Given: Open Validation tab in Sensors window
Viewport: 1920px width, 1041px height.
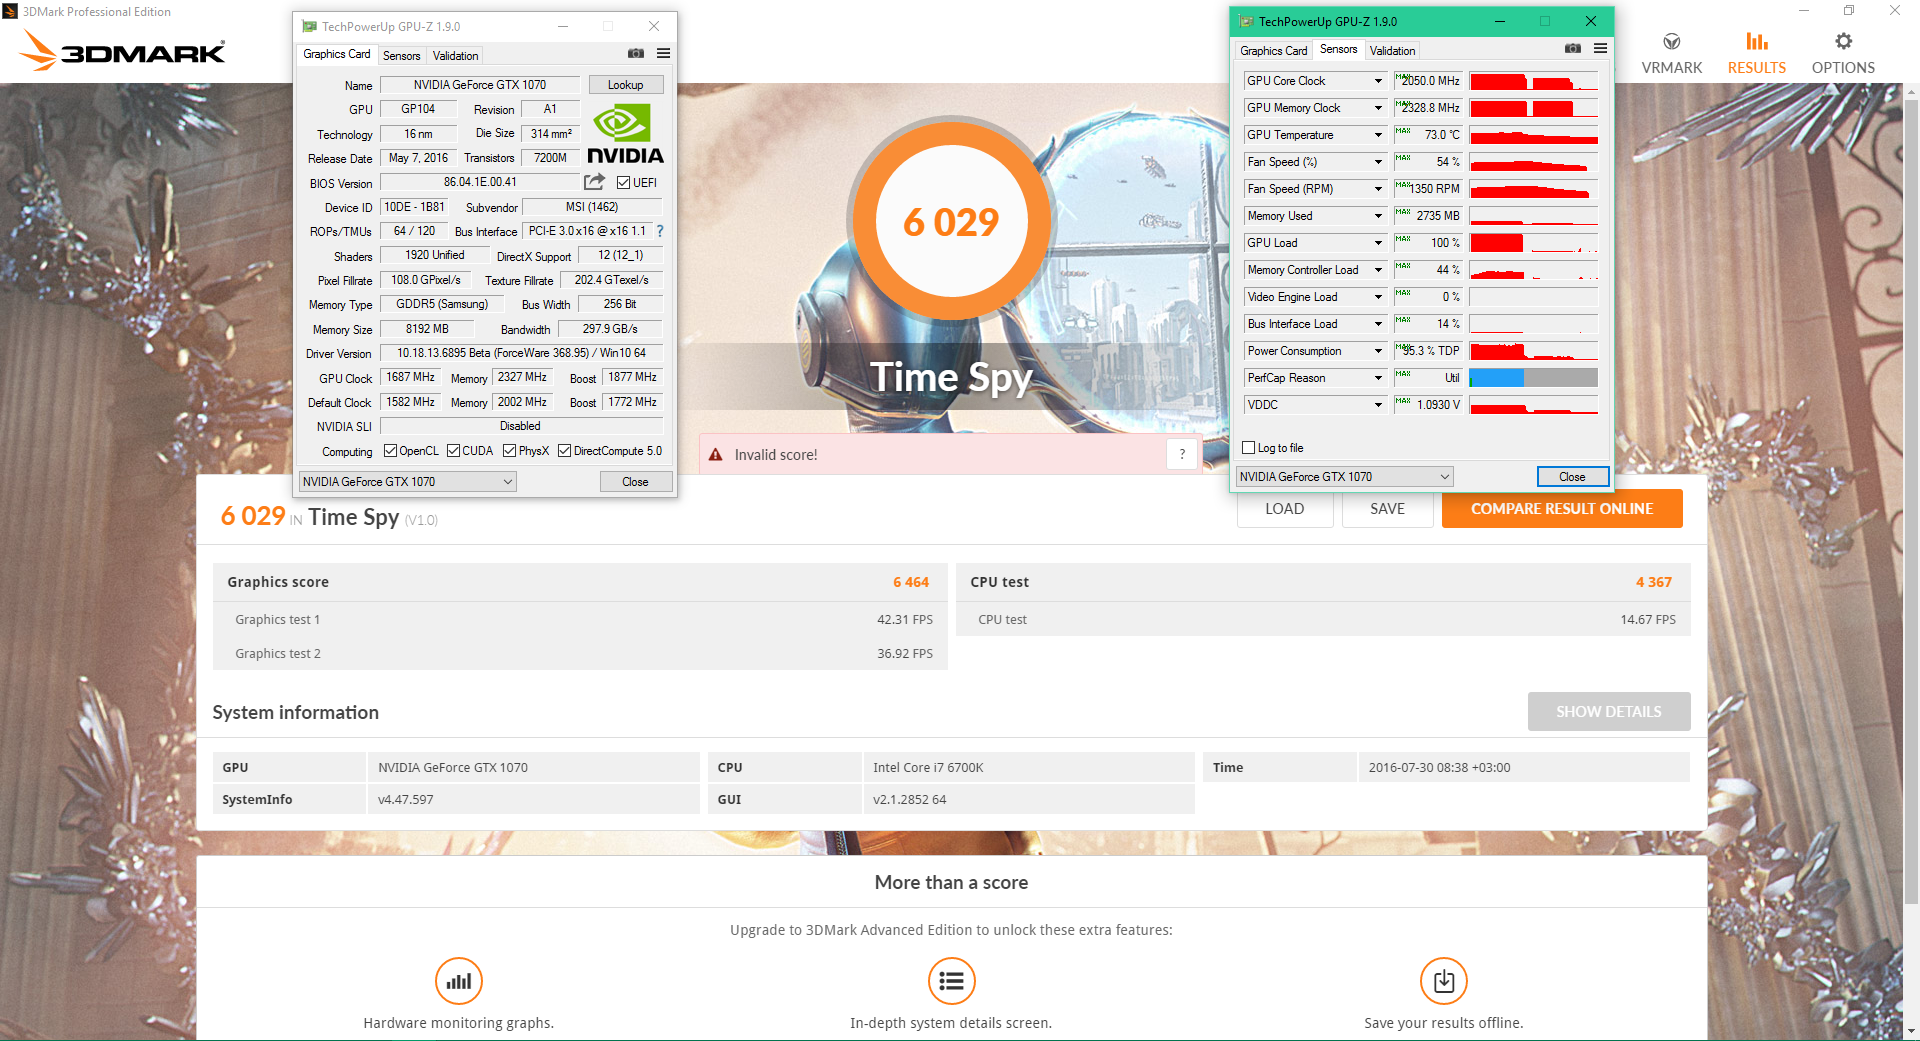Looking at the screenshot, I should click(1392, 51).
